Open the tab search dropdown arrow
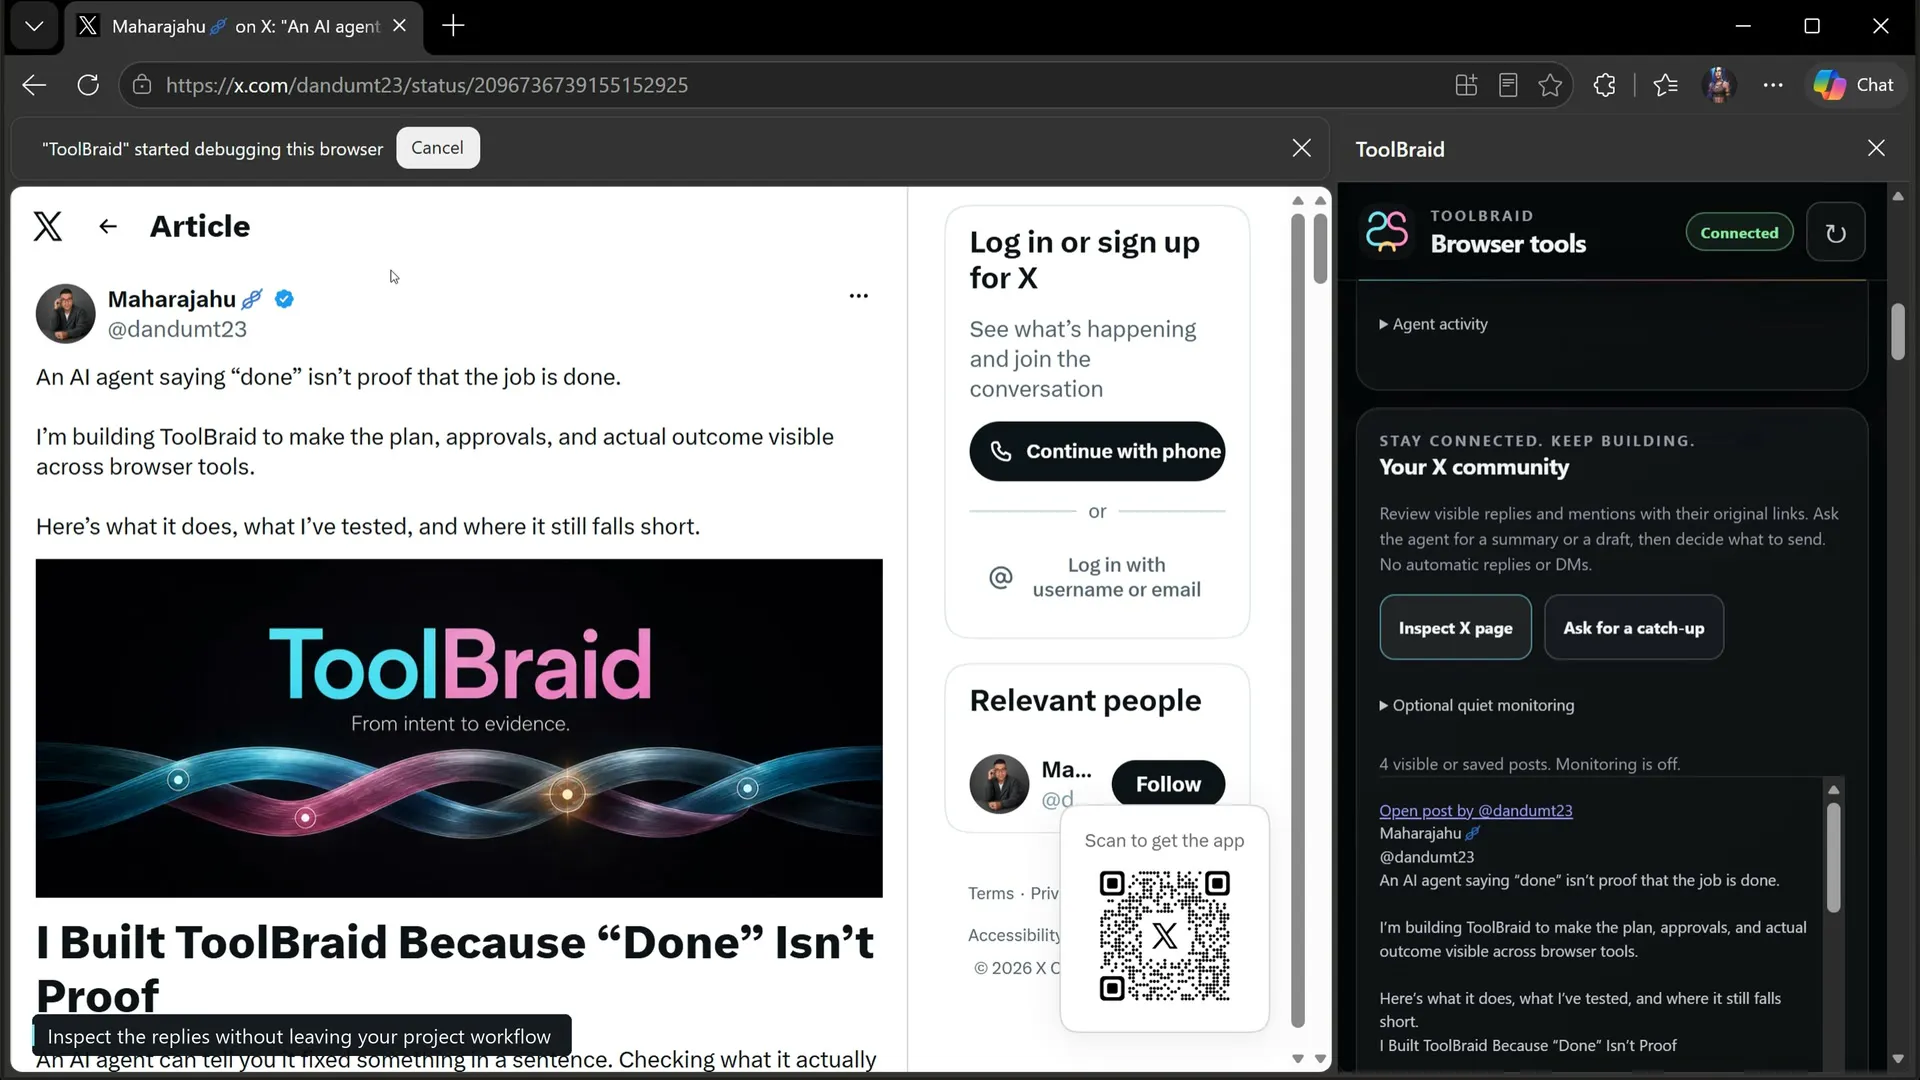 point(34,26)
